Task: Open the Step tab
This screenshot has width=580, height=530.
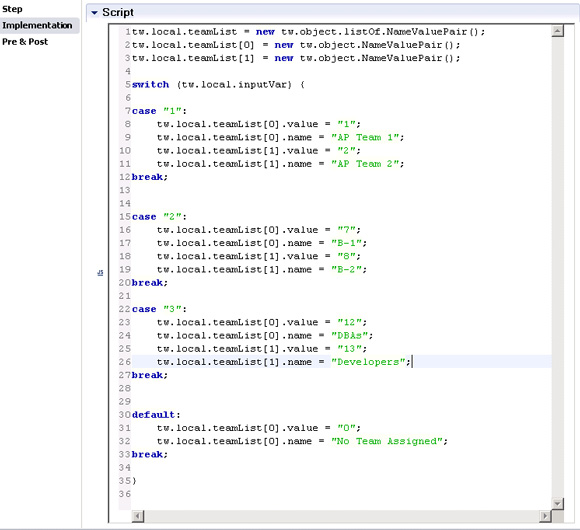Action: (12, 9)
